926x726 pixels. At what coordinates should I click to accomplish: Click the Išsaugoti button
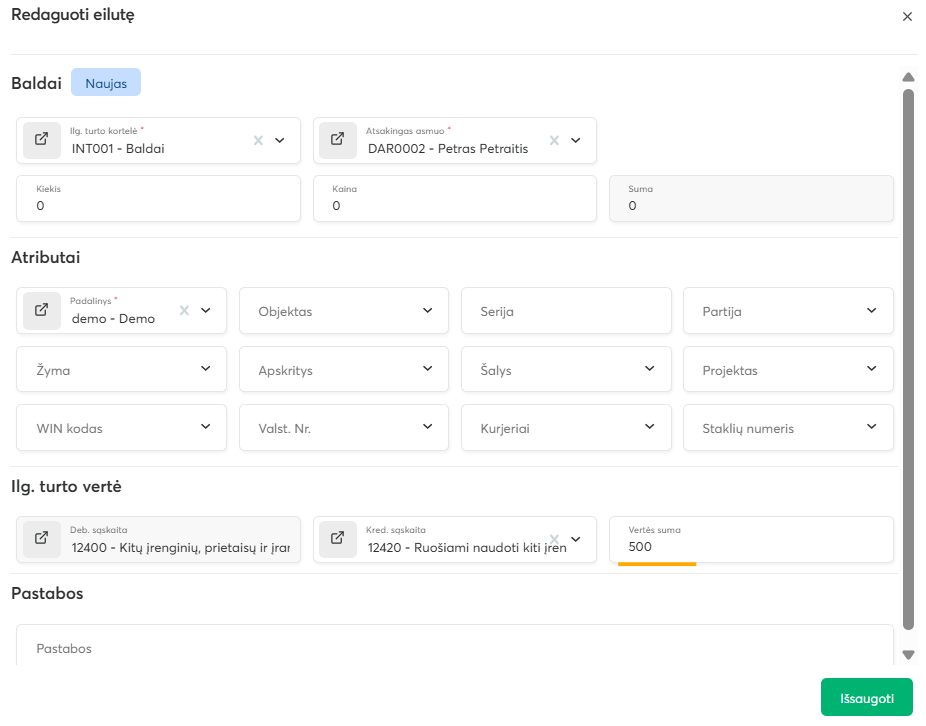pyautogui.click(x=866, y=698)
